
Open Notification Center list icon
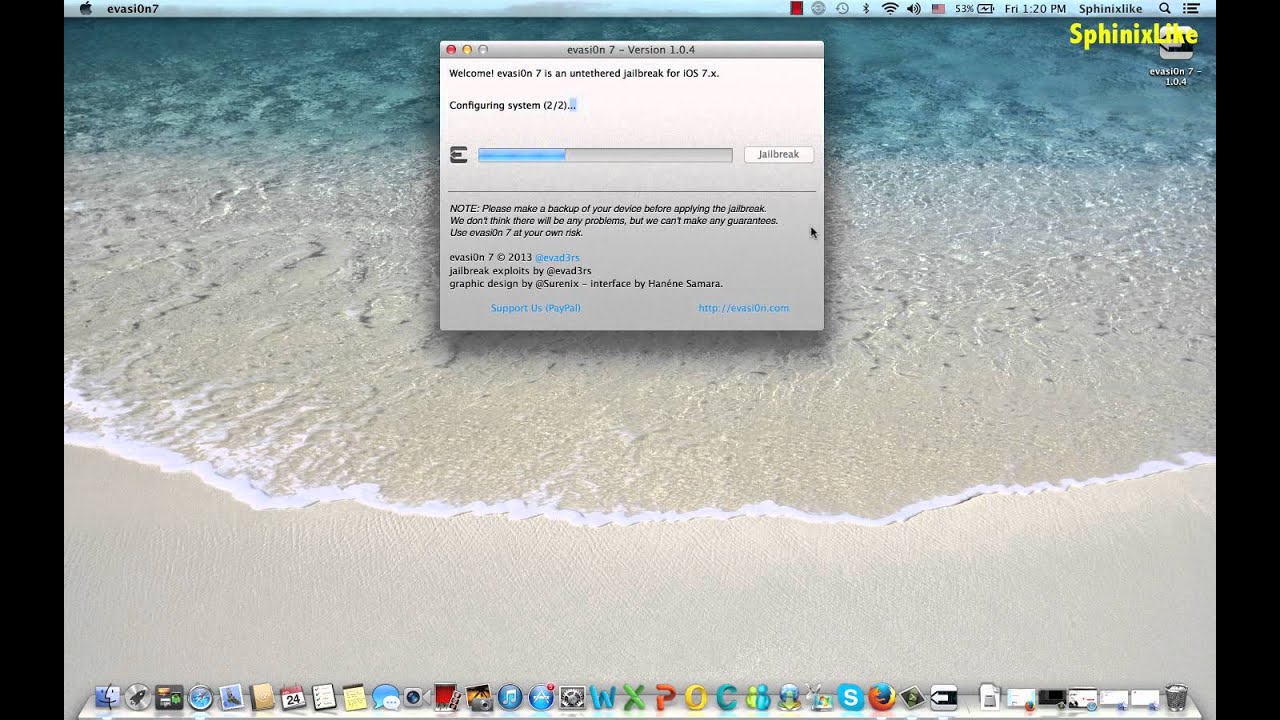click(1191, 8)
